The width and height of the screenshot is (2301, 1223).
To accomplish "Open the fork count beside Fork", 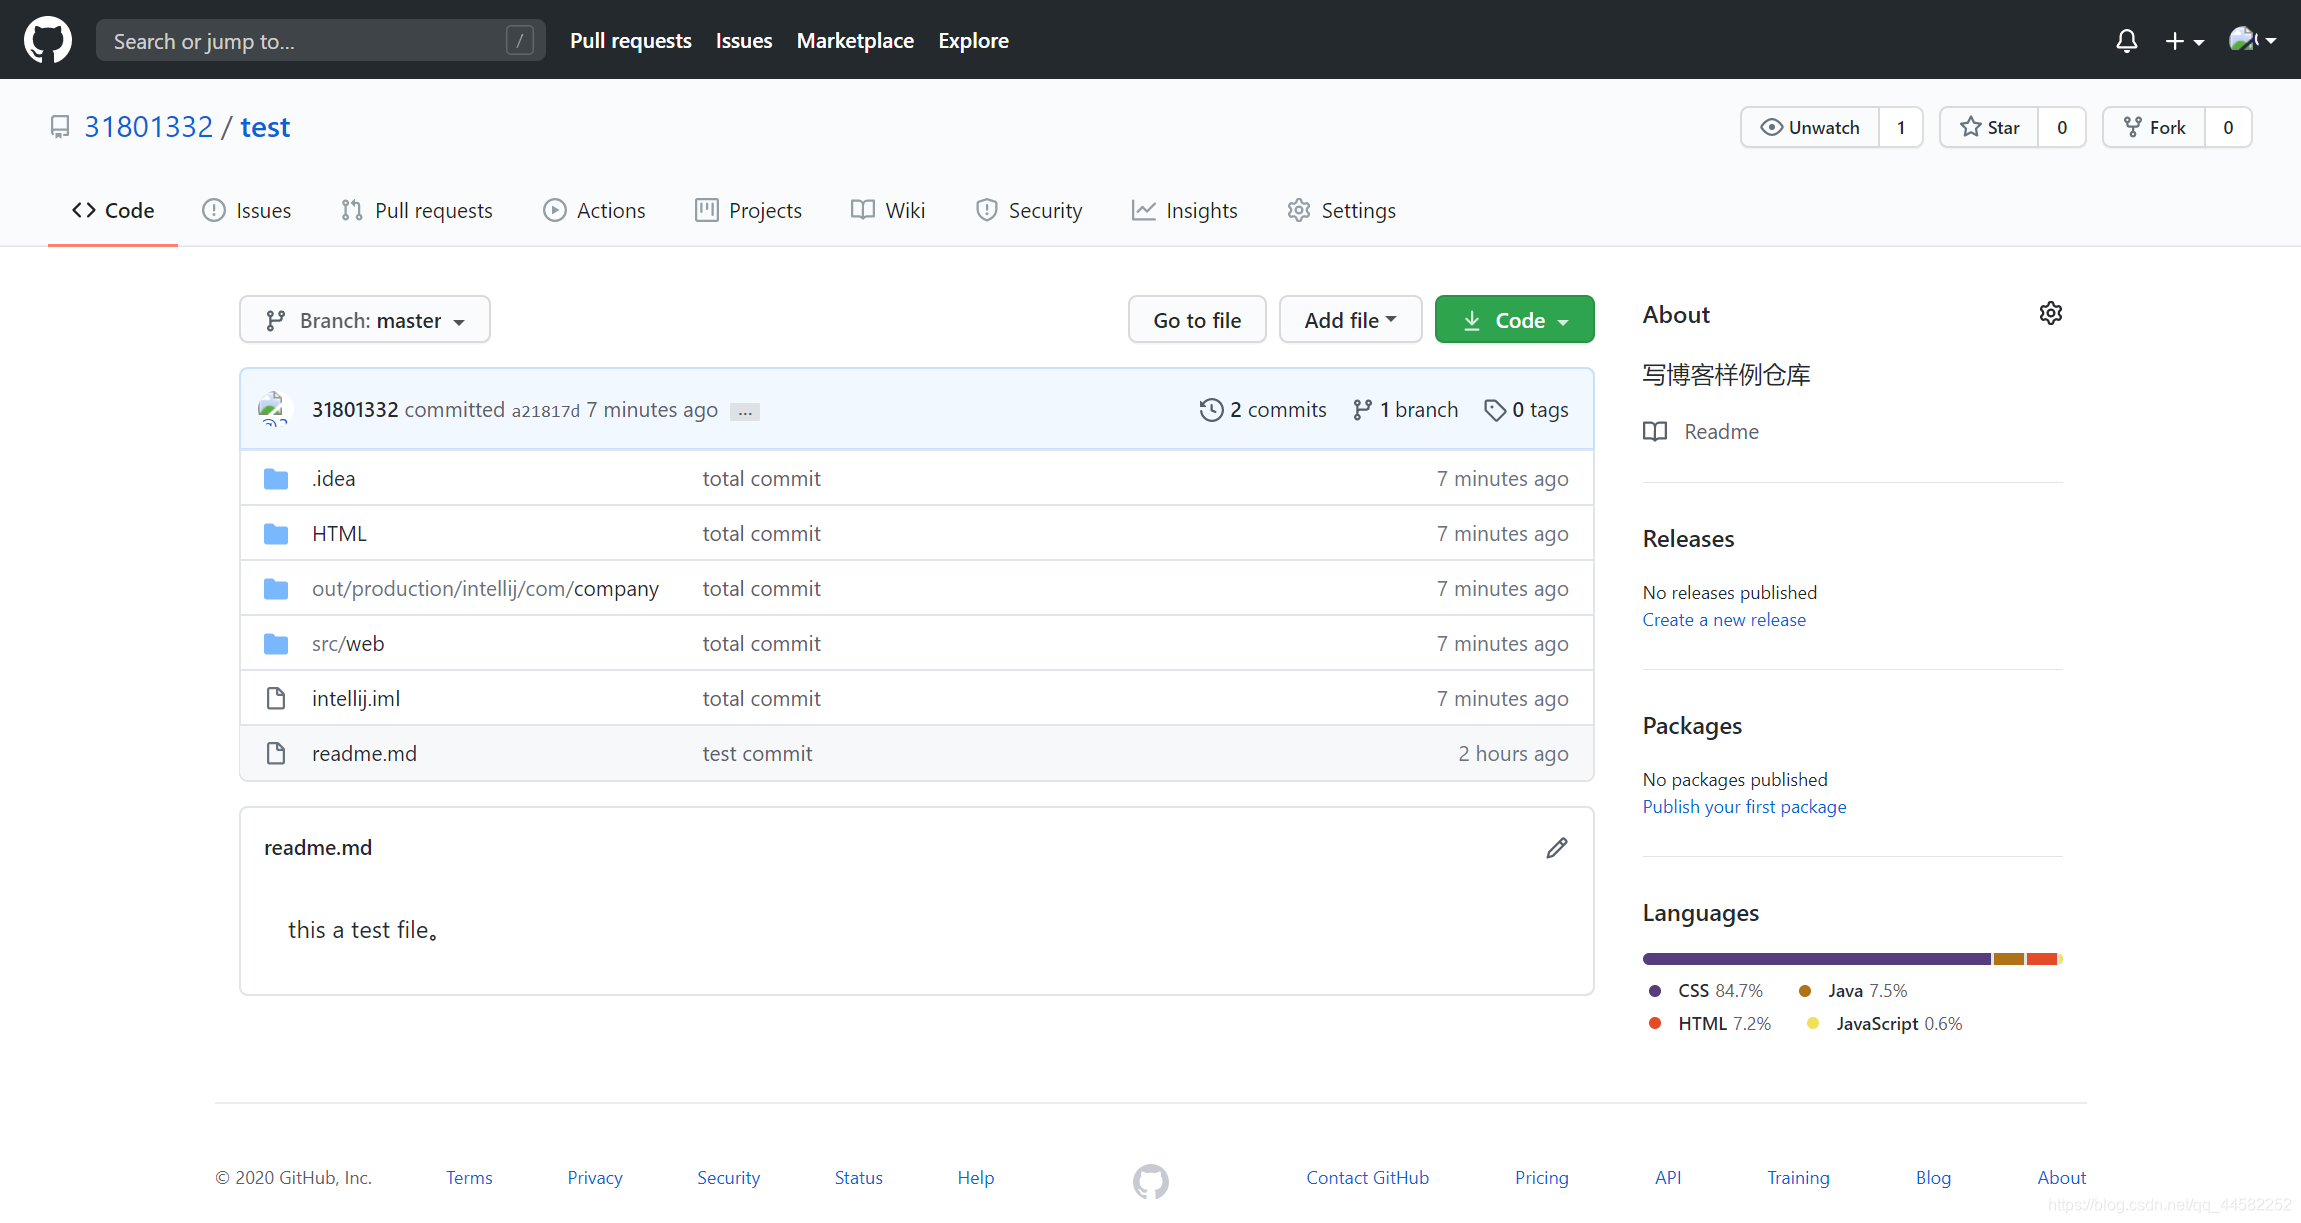I will click(x=2228, y=127).
